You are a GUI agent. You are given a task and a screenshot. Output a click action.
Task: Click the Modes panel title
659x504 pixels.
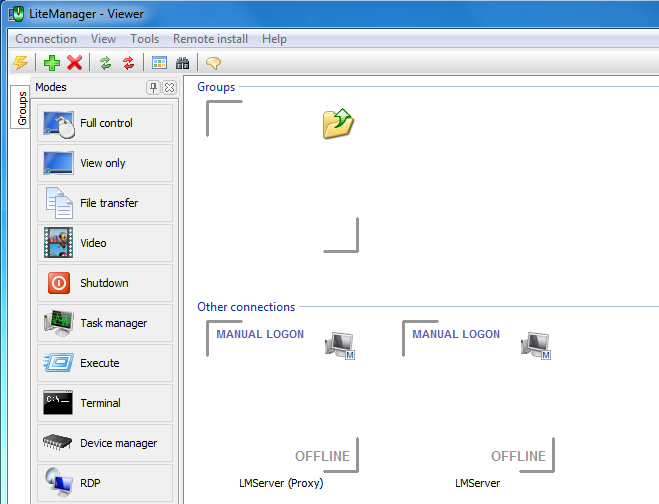51,87
